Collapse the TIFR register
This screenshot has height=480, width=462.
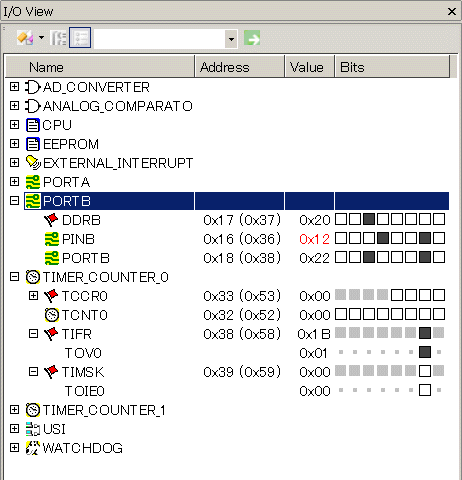pyautogui.click(x=33, y=334)
